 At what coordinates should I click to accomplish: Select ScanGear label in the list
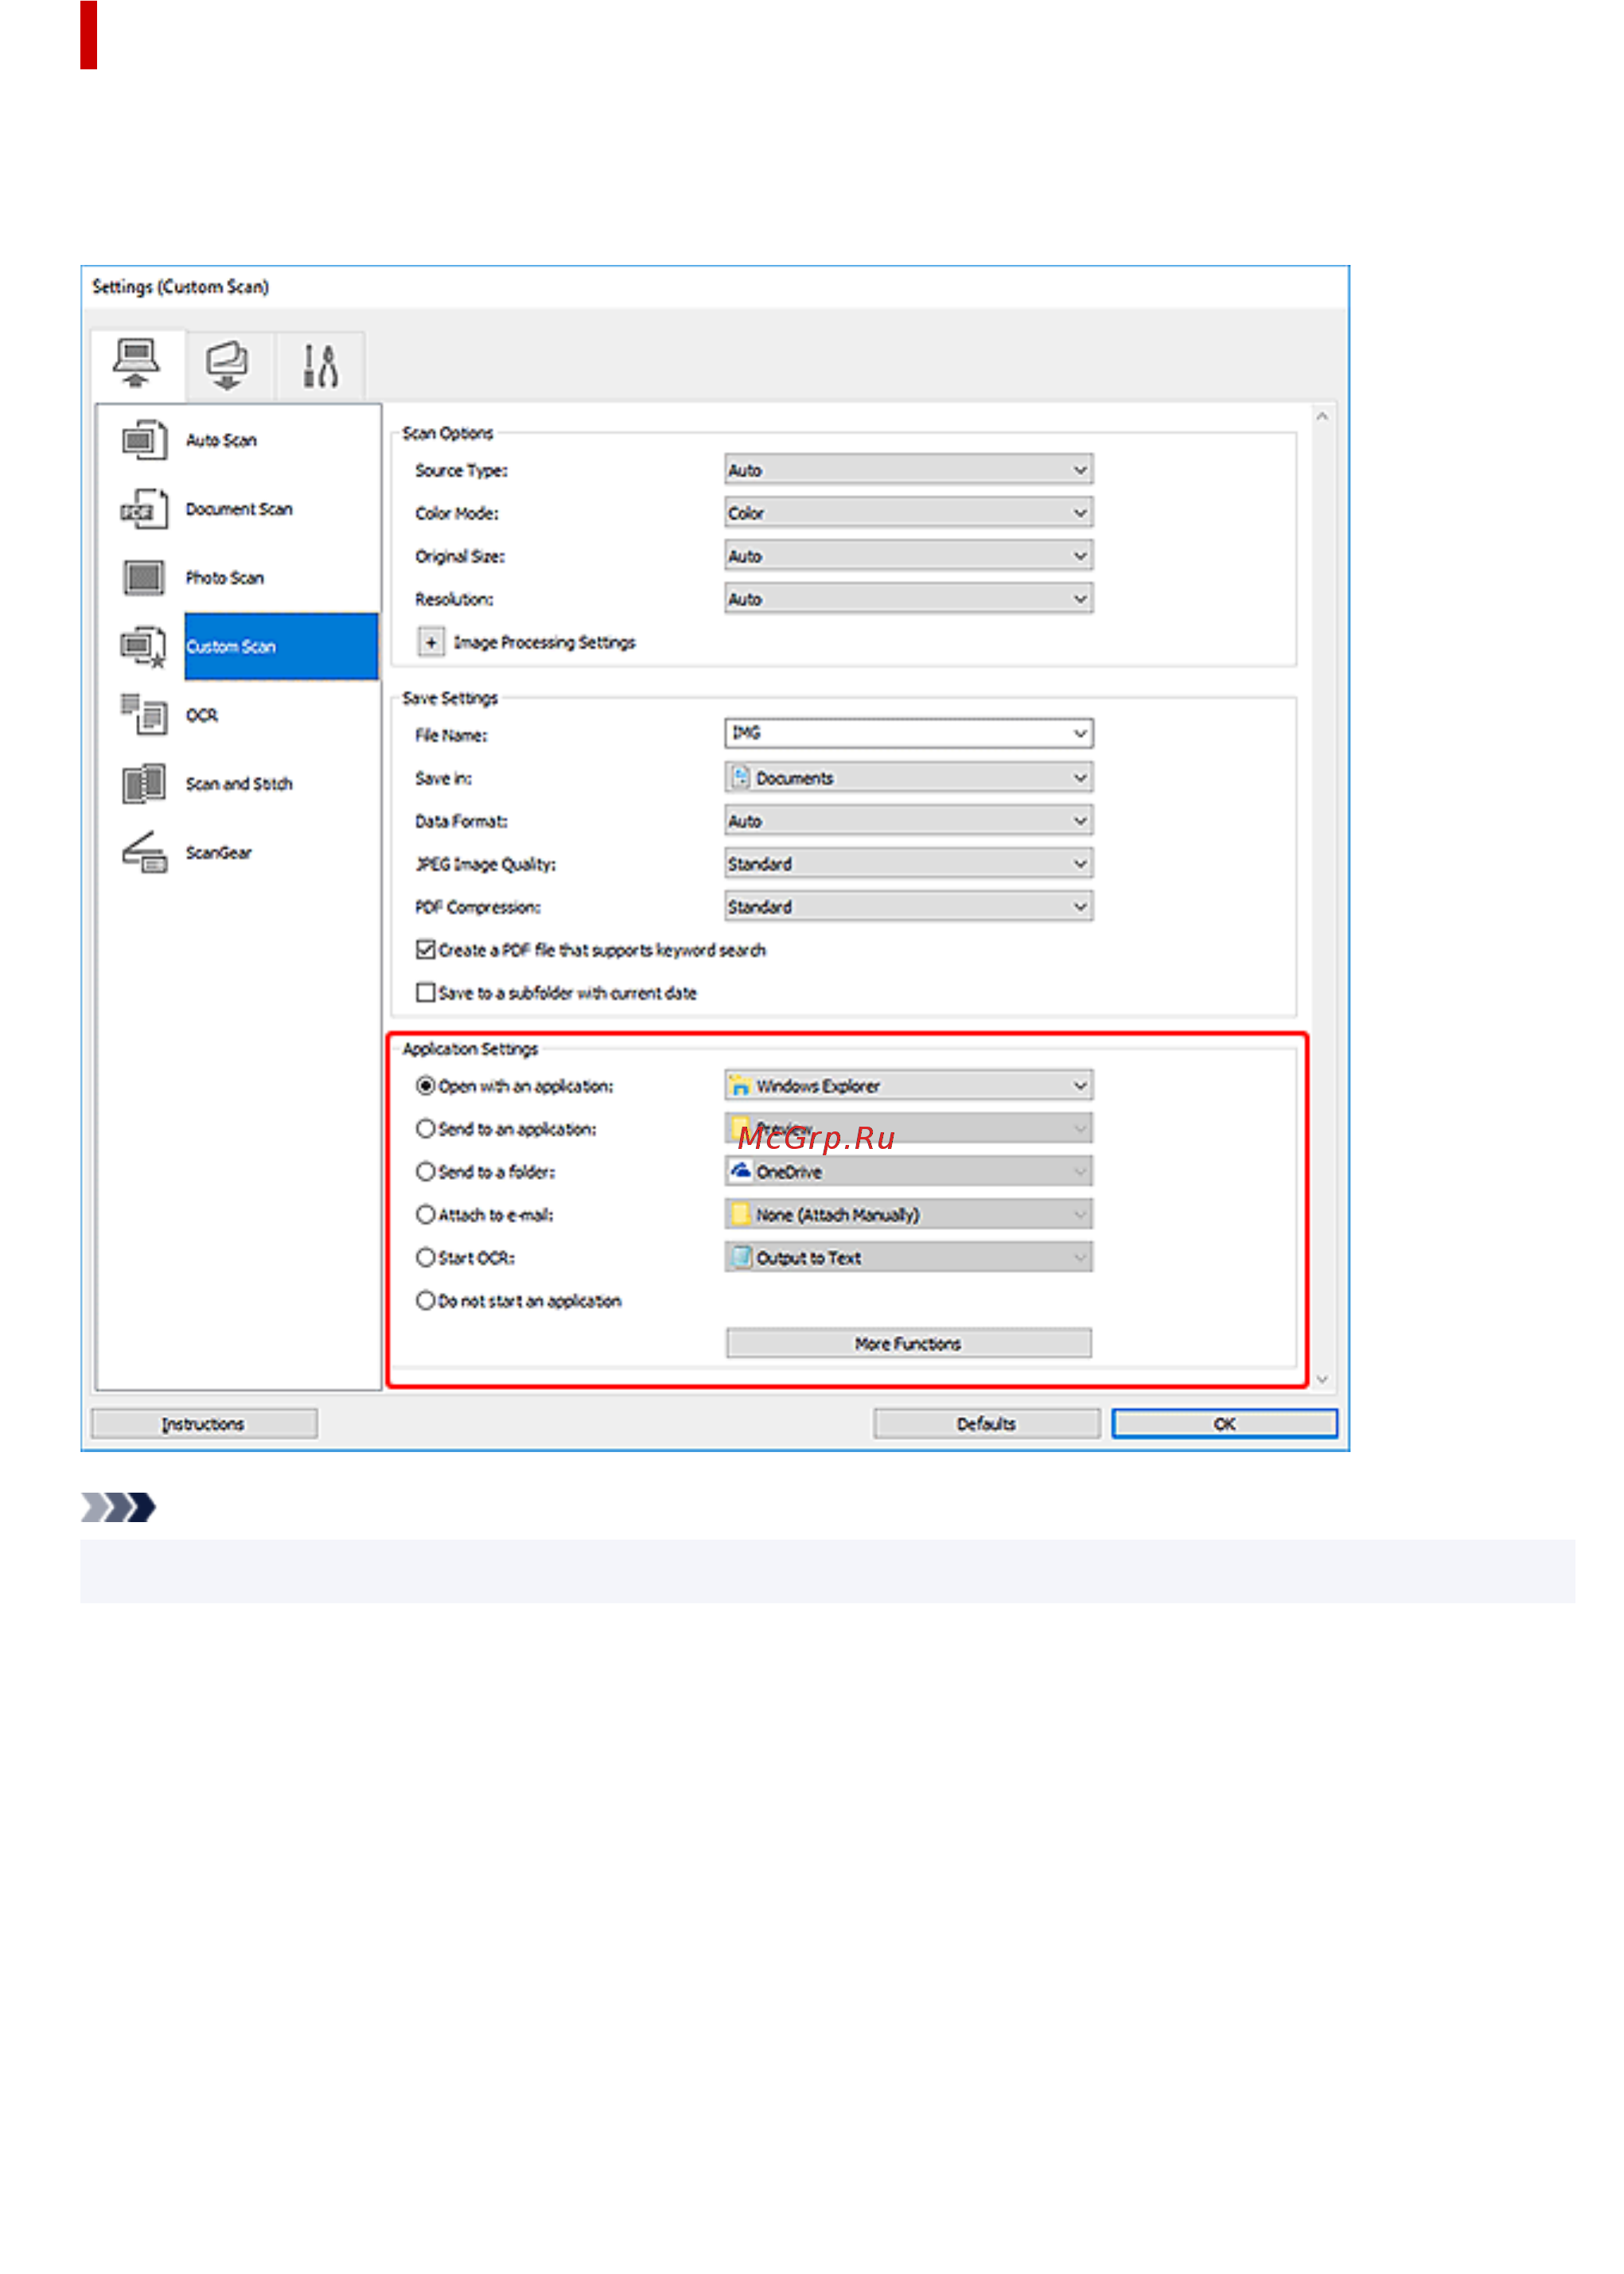[x=219, y=853]
